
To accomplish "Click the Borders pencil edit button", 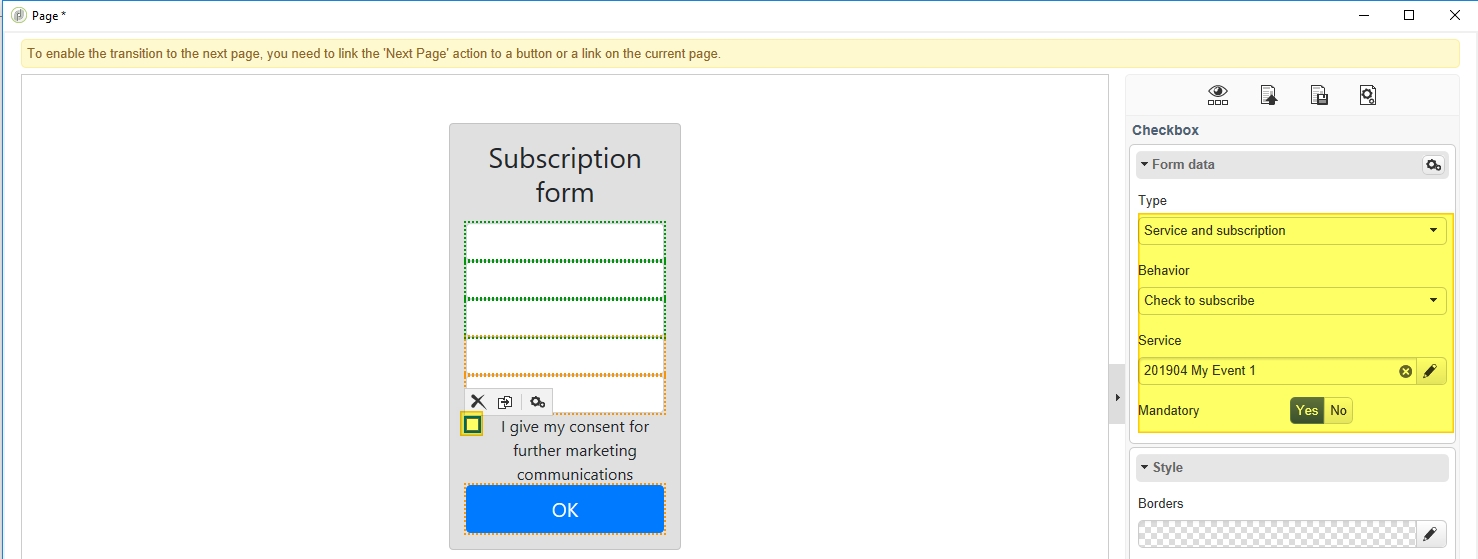I will (x=1430, y=534).
